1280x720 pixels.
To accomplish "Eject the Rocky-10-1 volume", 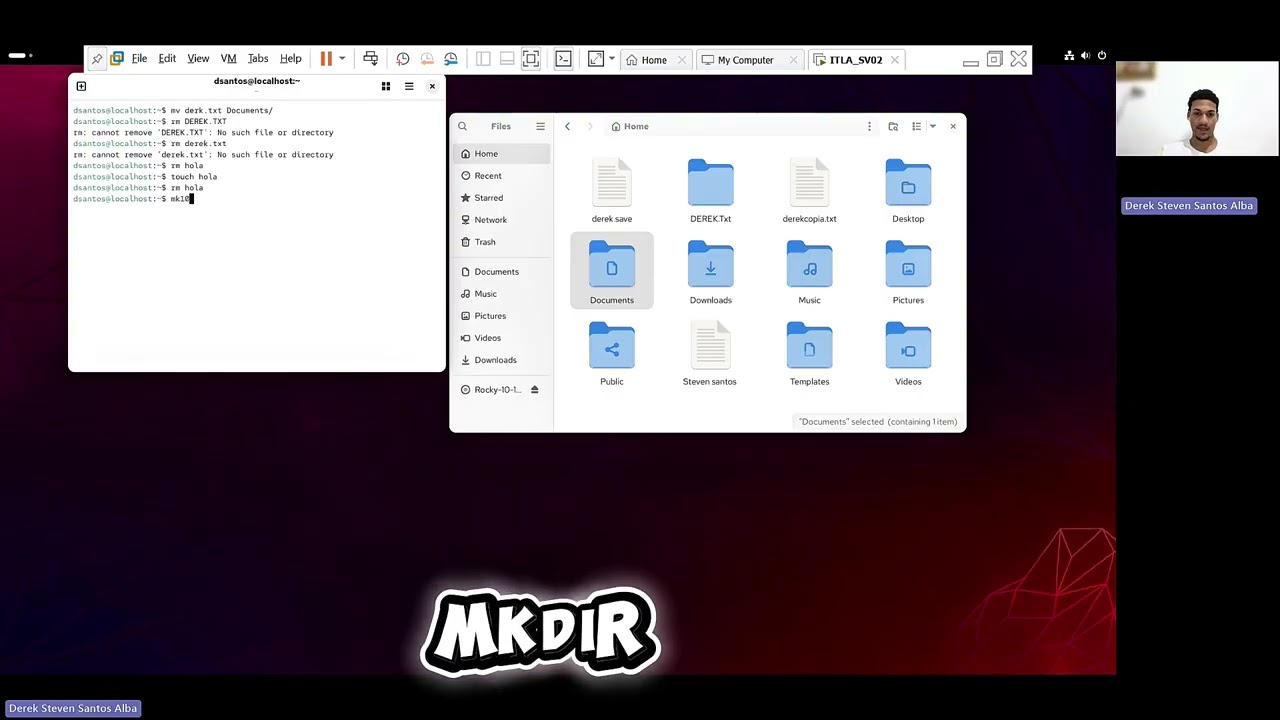I will 534,390.
